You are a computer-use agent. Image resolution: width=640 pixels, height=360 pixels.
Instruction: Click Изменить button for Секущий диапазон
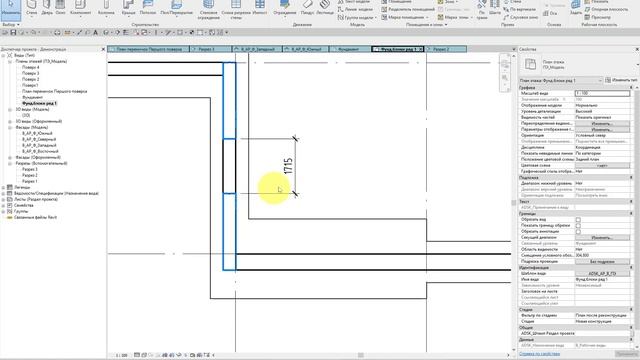(x=602, y=237)
